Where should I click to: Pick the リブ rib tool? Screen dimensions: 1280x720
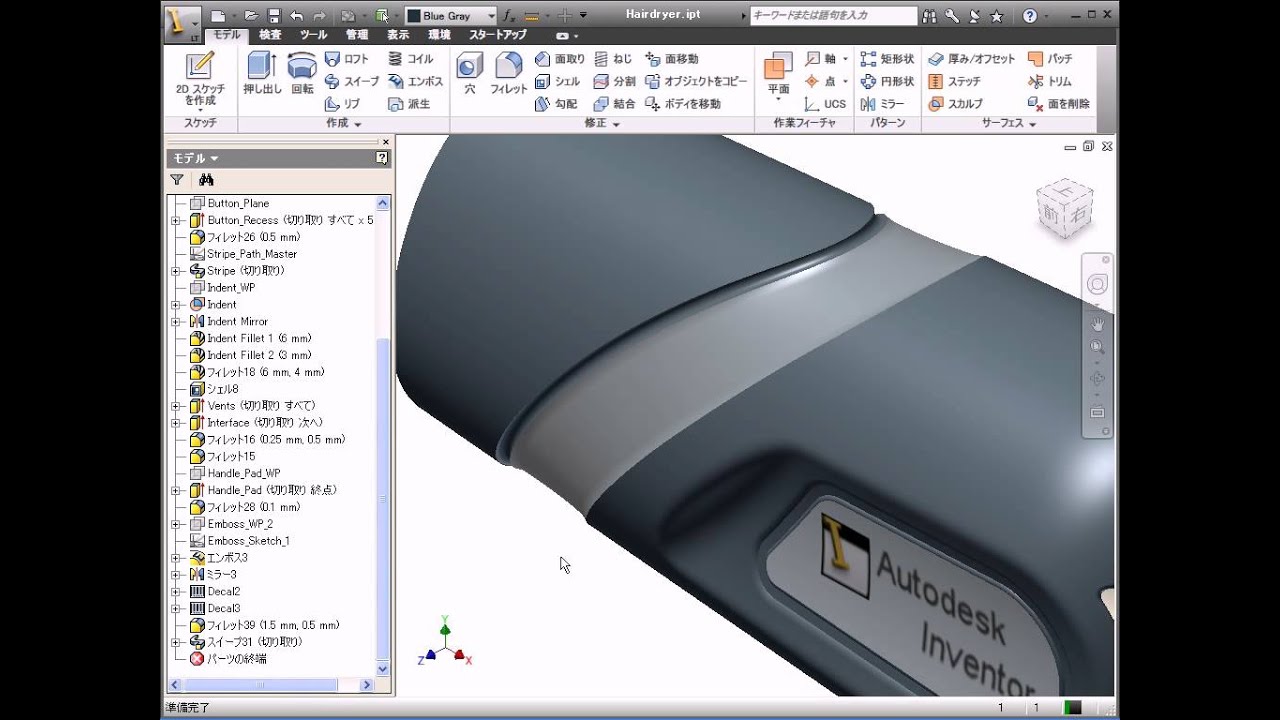click(x=343, y=103)
